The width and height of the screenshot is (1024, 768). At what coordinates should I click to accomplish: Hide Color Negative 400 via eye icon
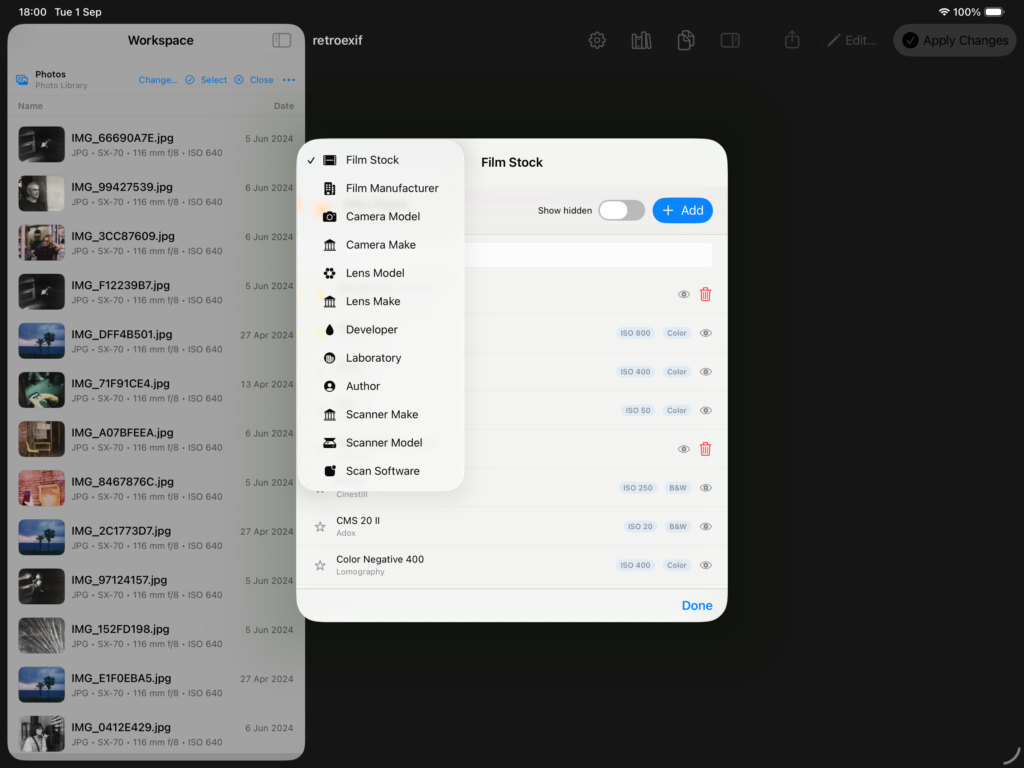706,566
